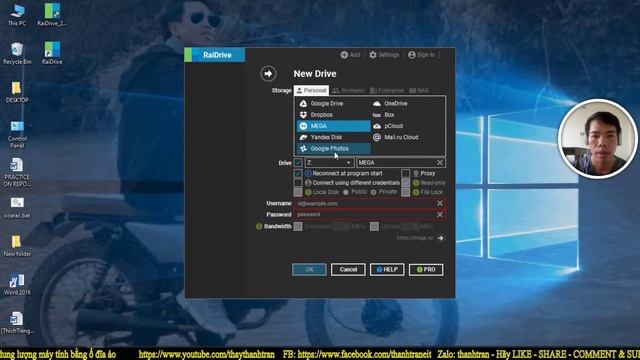Enable the Proxy checkbox

point(405,173)
